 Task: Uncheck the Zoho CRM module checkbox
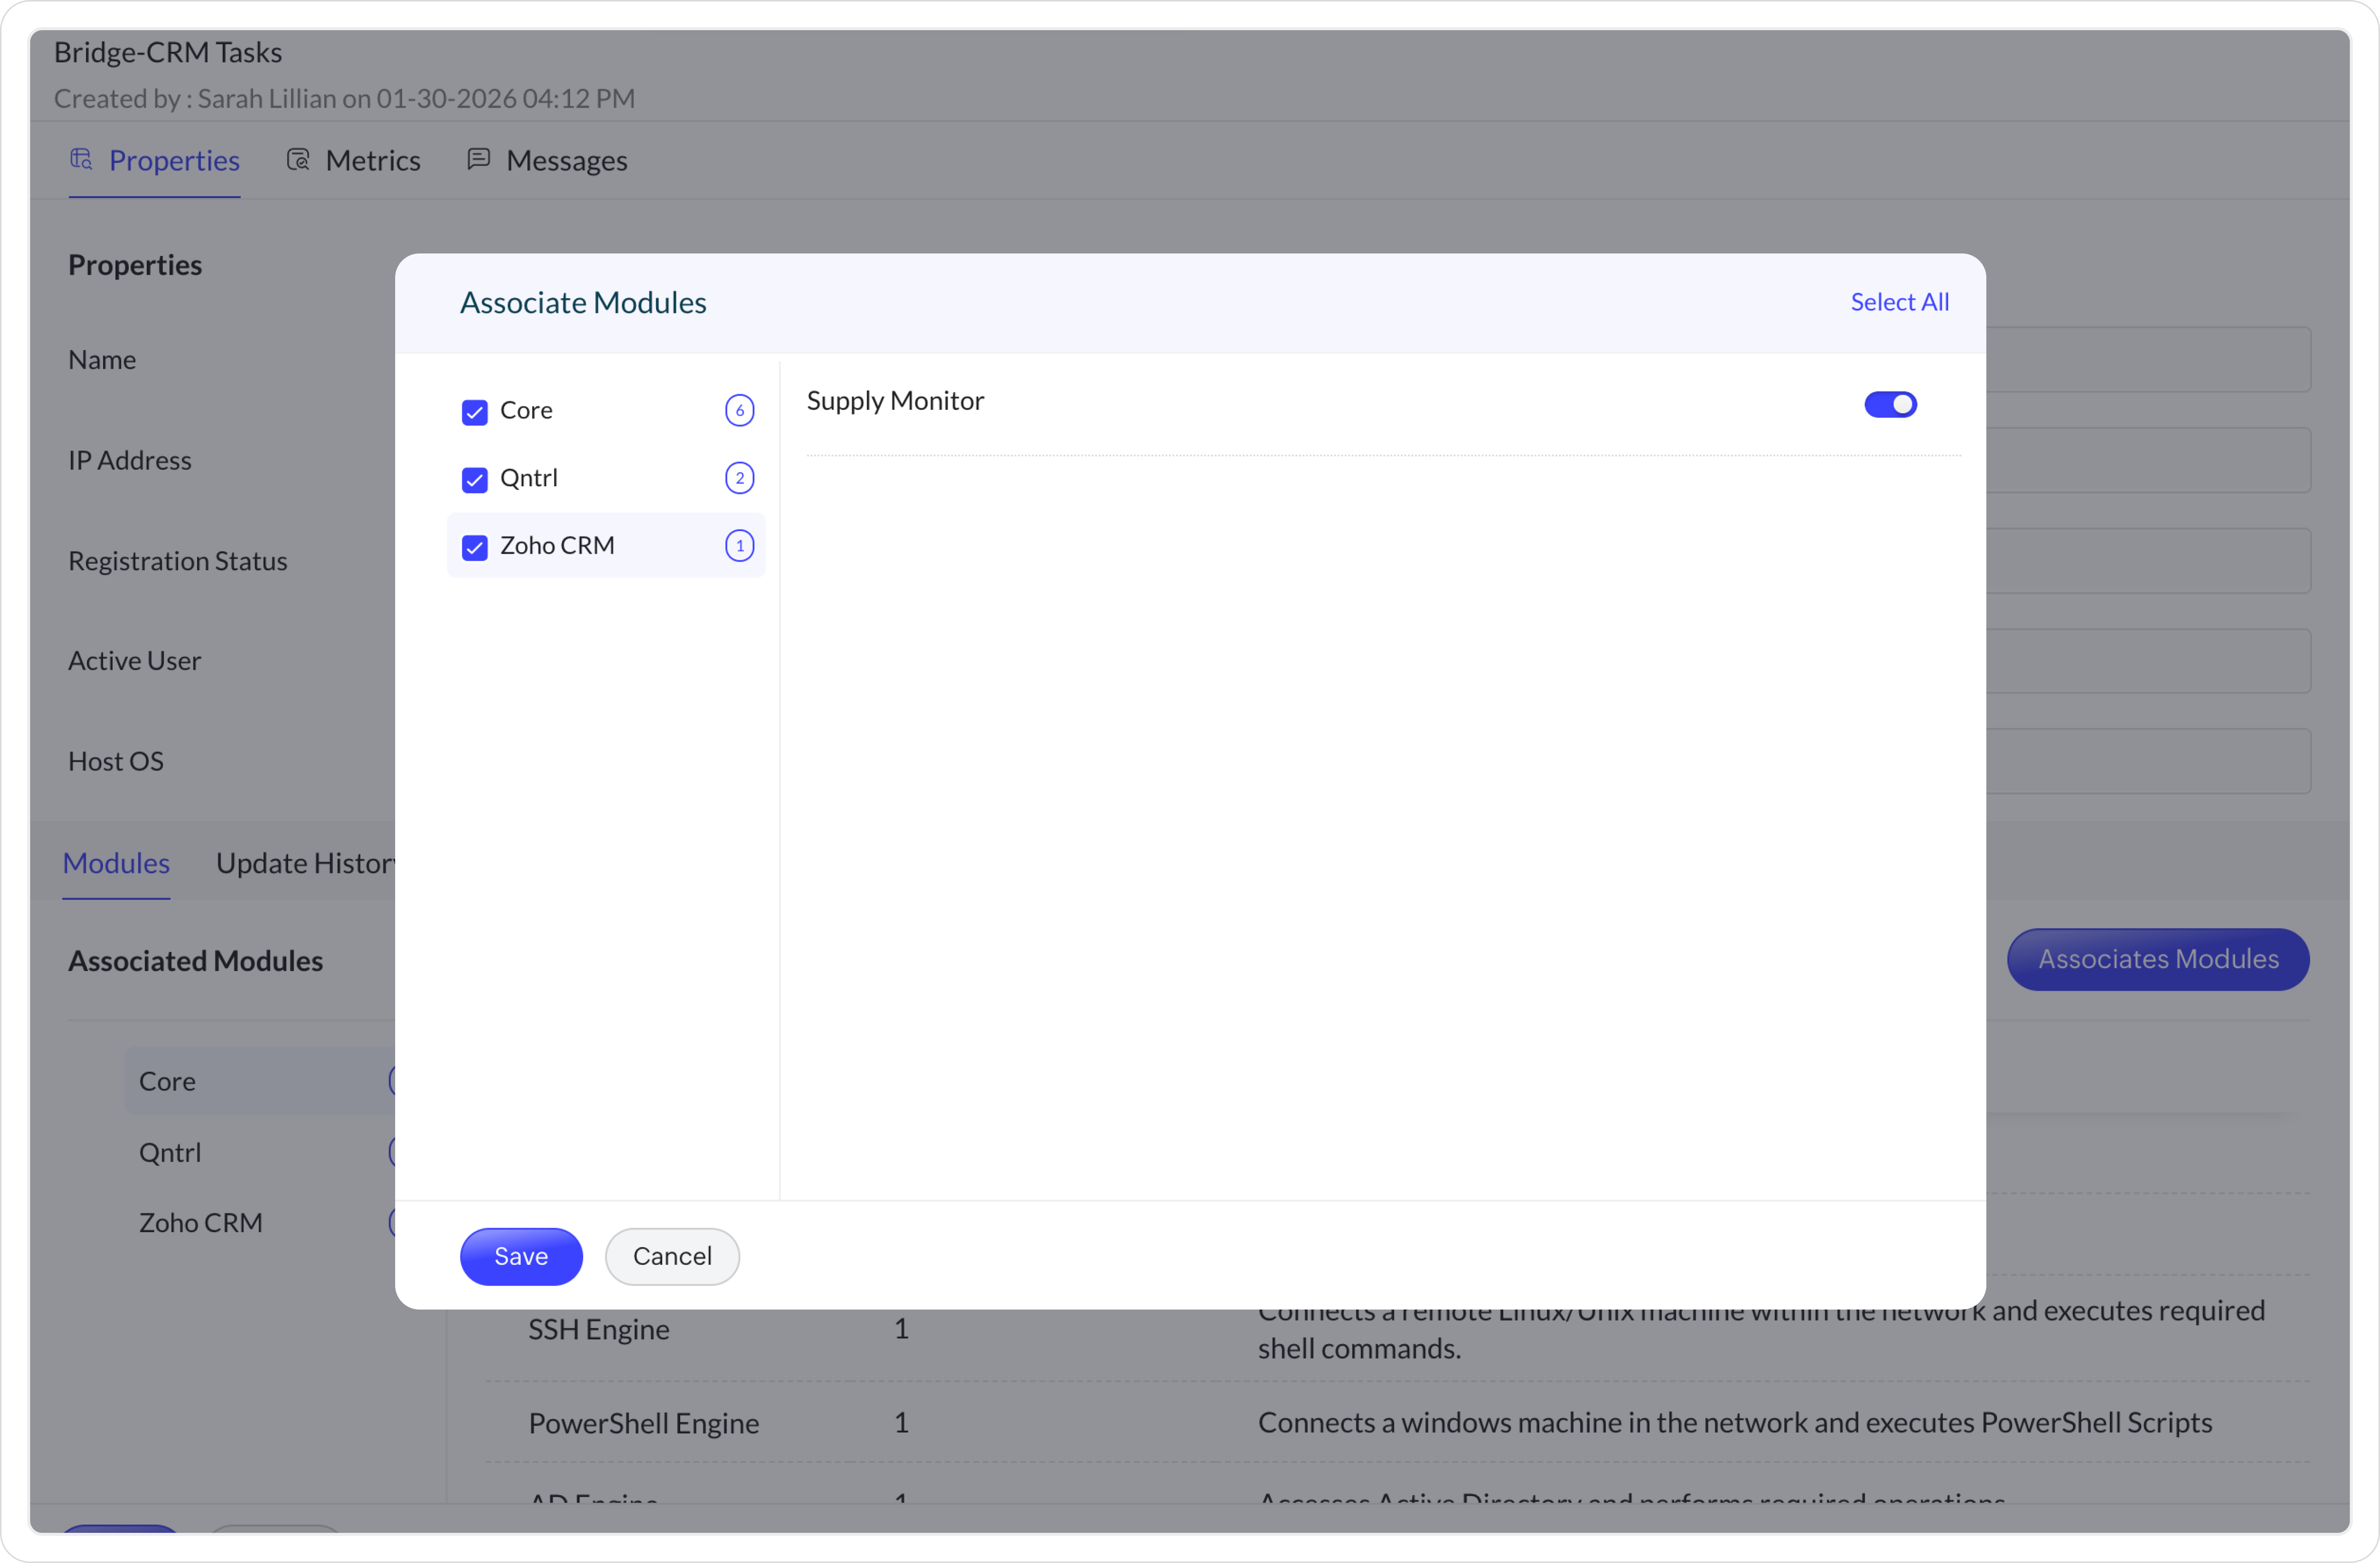[x=475, y=547]
